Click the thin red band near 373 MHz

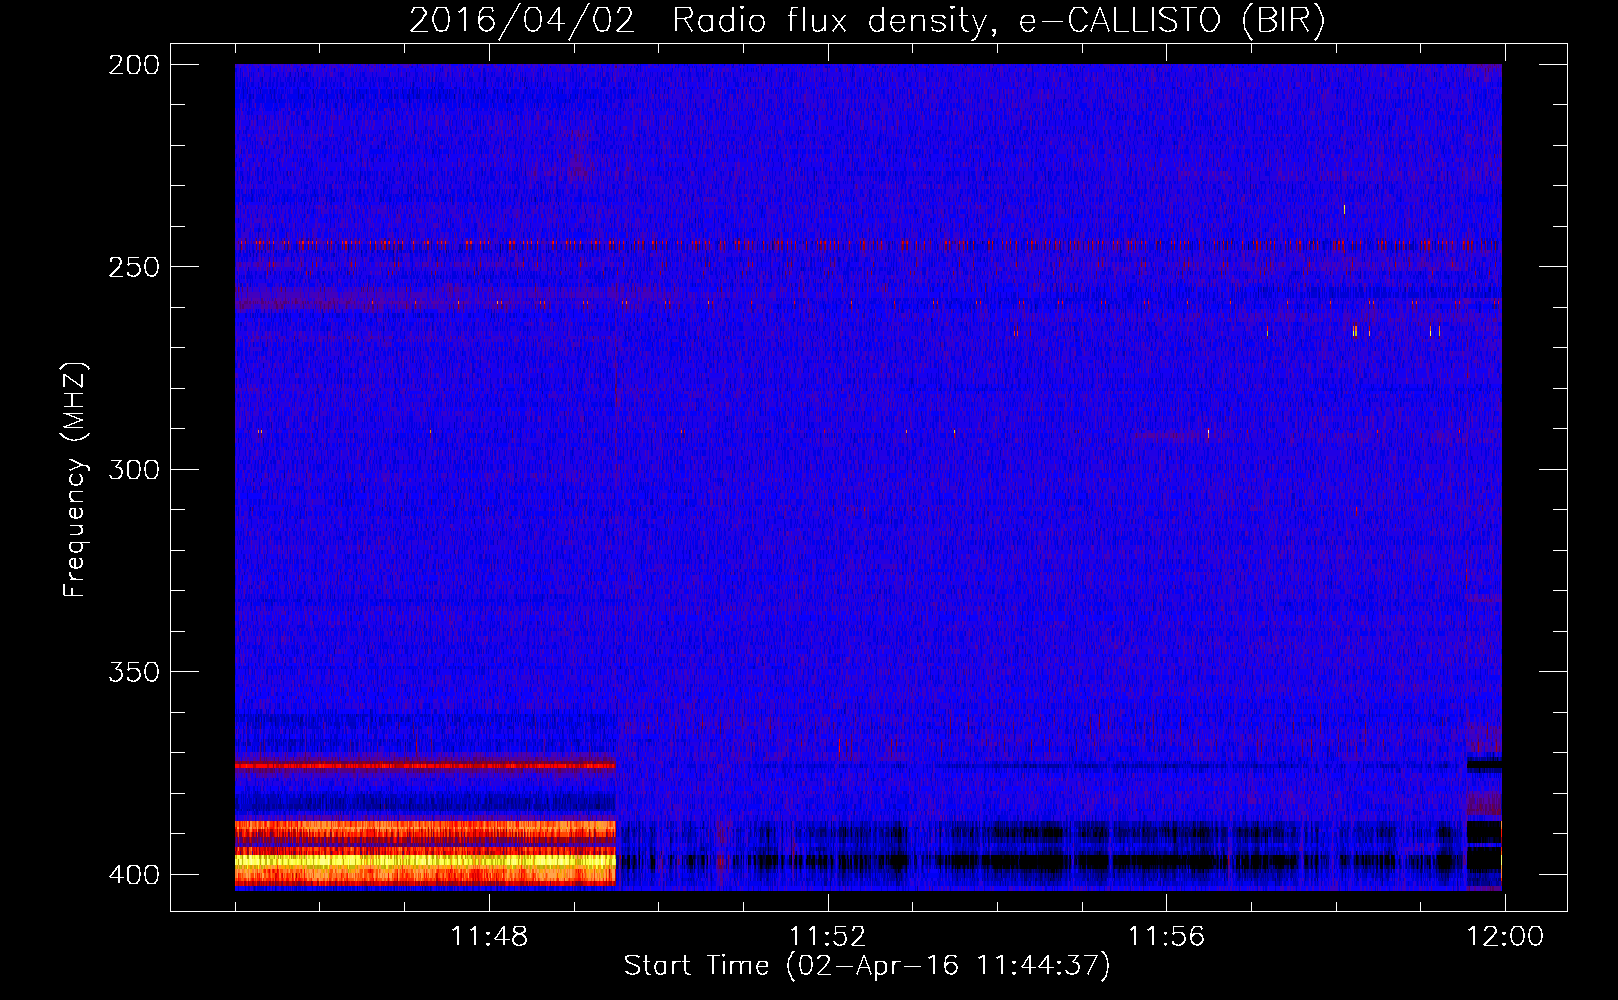(x=425, y=766)
